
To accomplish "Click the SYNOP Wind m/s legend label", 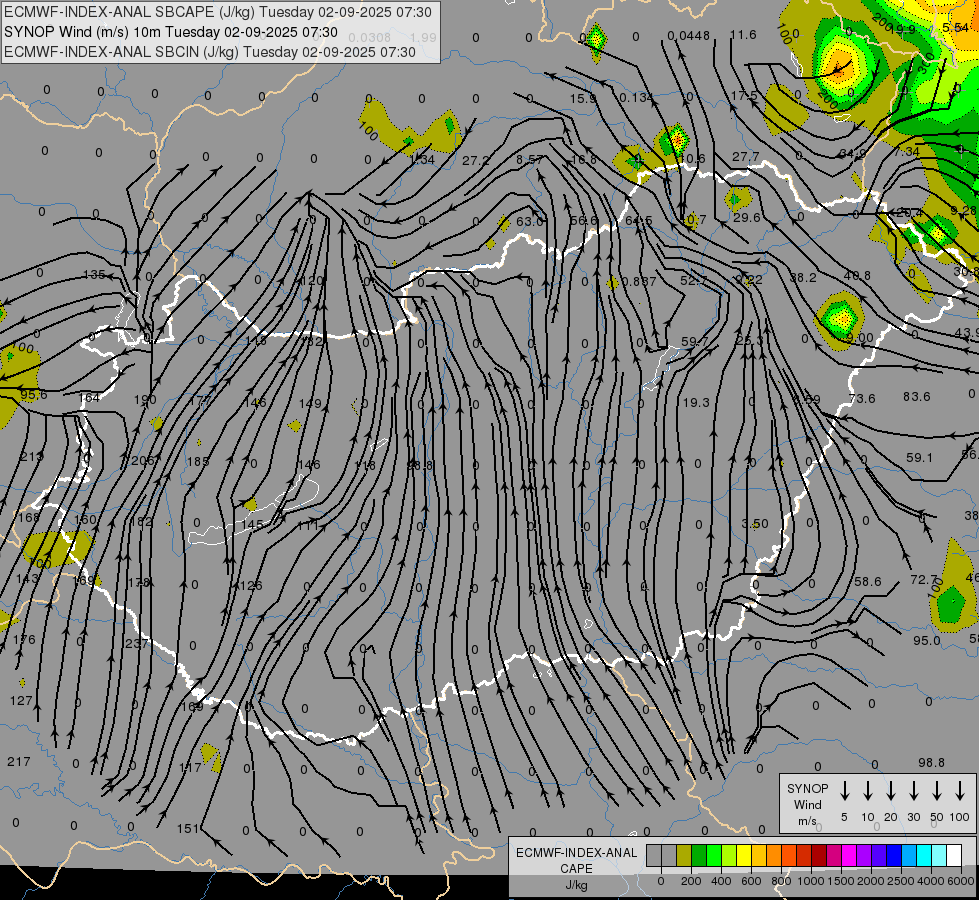I will pos(807,804).
